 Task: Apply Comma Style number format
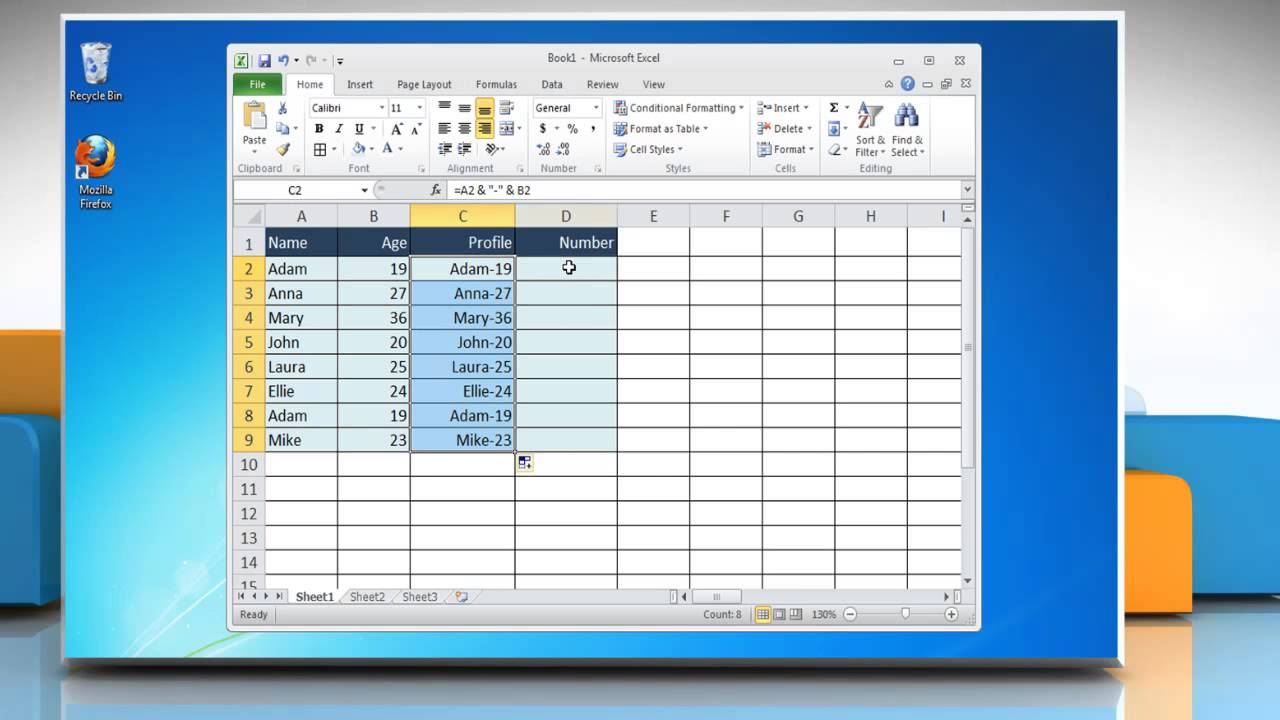click(x=593, y=129)
